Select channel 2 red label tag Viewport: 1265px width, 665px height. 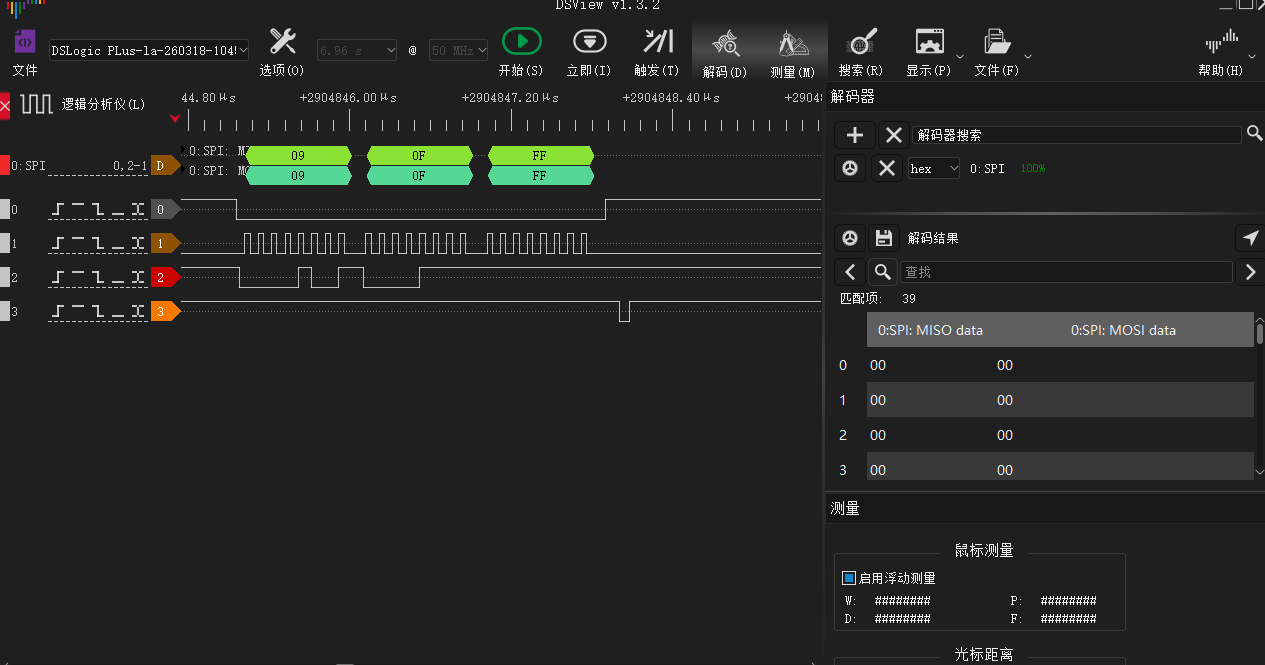pyautogui.click(x=164, y=277)
